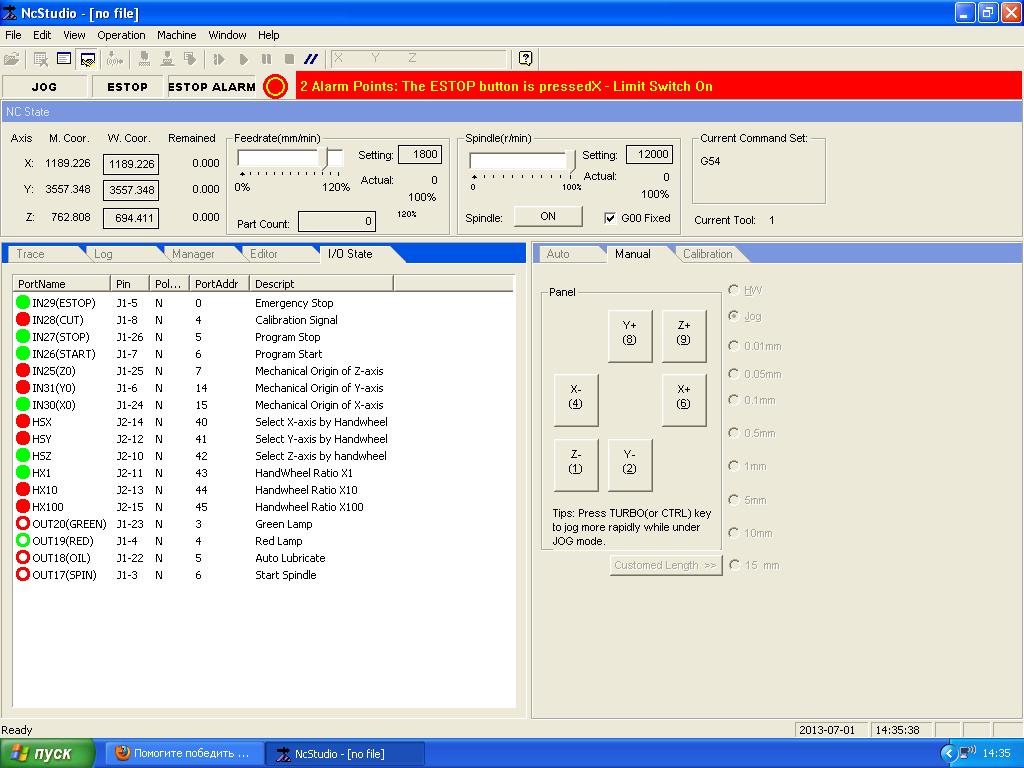Select the 1mm step radio button
Viewport: 1024px width, 768px height.
[734, 466]
